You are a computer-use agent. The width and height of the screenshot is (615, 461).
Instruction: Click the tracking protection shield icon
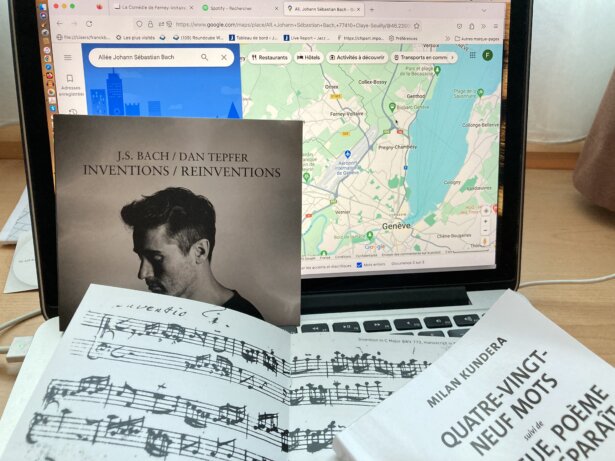pos(139,24)
